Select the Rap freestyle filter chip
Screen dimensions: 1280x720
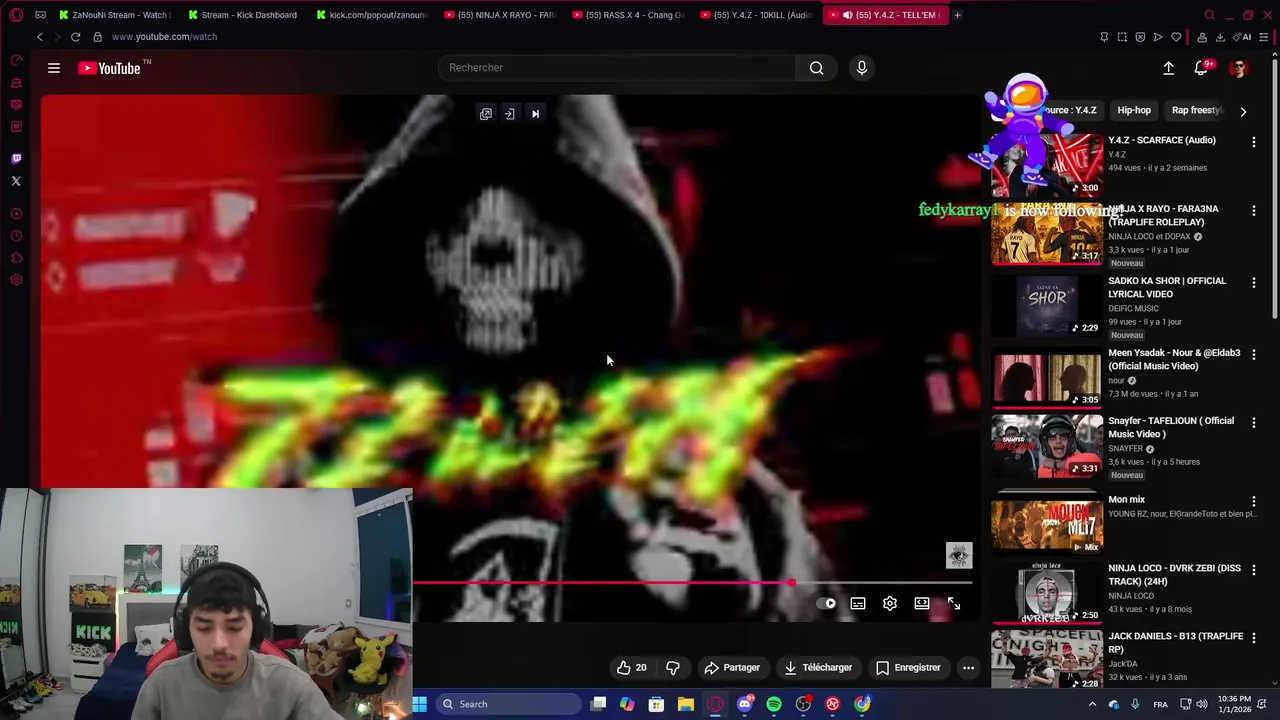(x=1196, y=110)
